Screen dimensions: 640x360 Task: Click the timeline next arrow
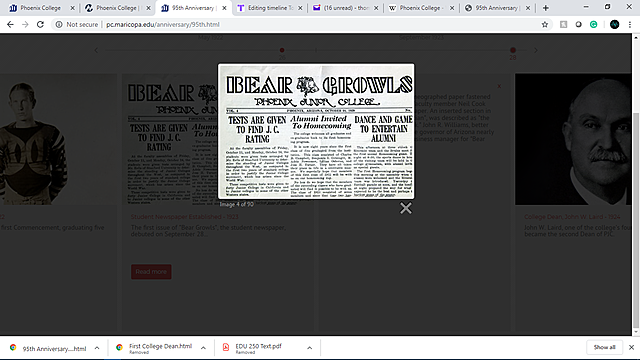[536, 50]
